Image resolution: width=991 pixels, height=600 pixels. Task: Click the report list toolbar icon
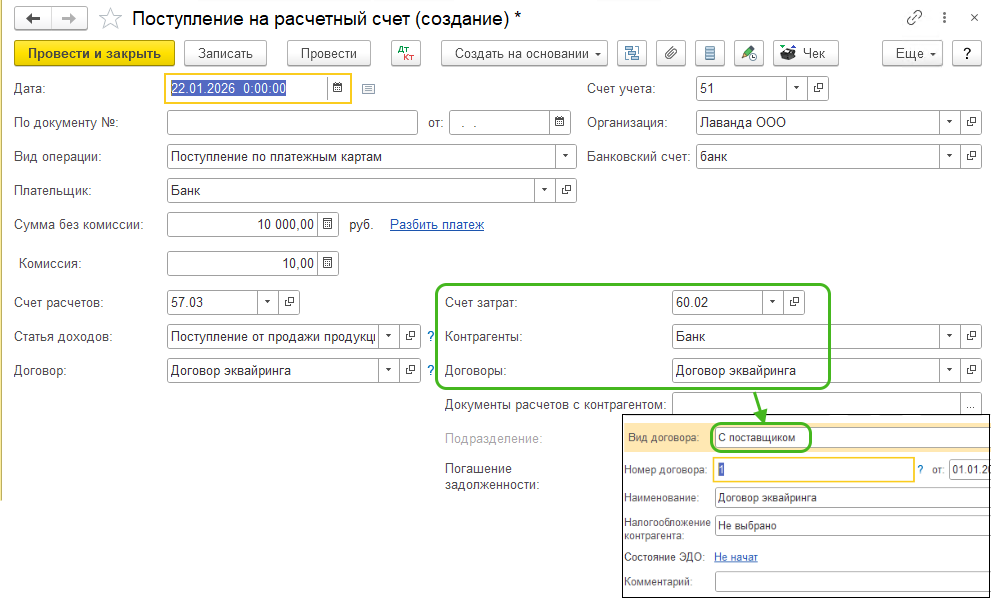pyautogui.click(x=709, y=53)
